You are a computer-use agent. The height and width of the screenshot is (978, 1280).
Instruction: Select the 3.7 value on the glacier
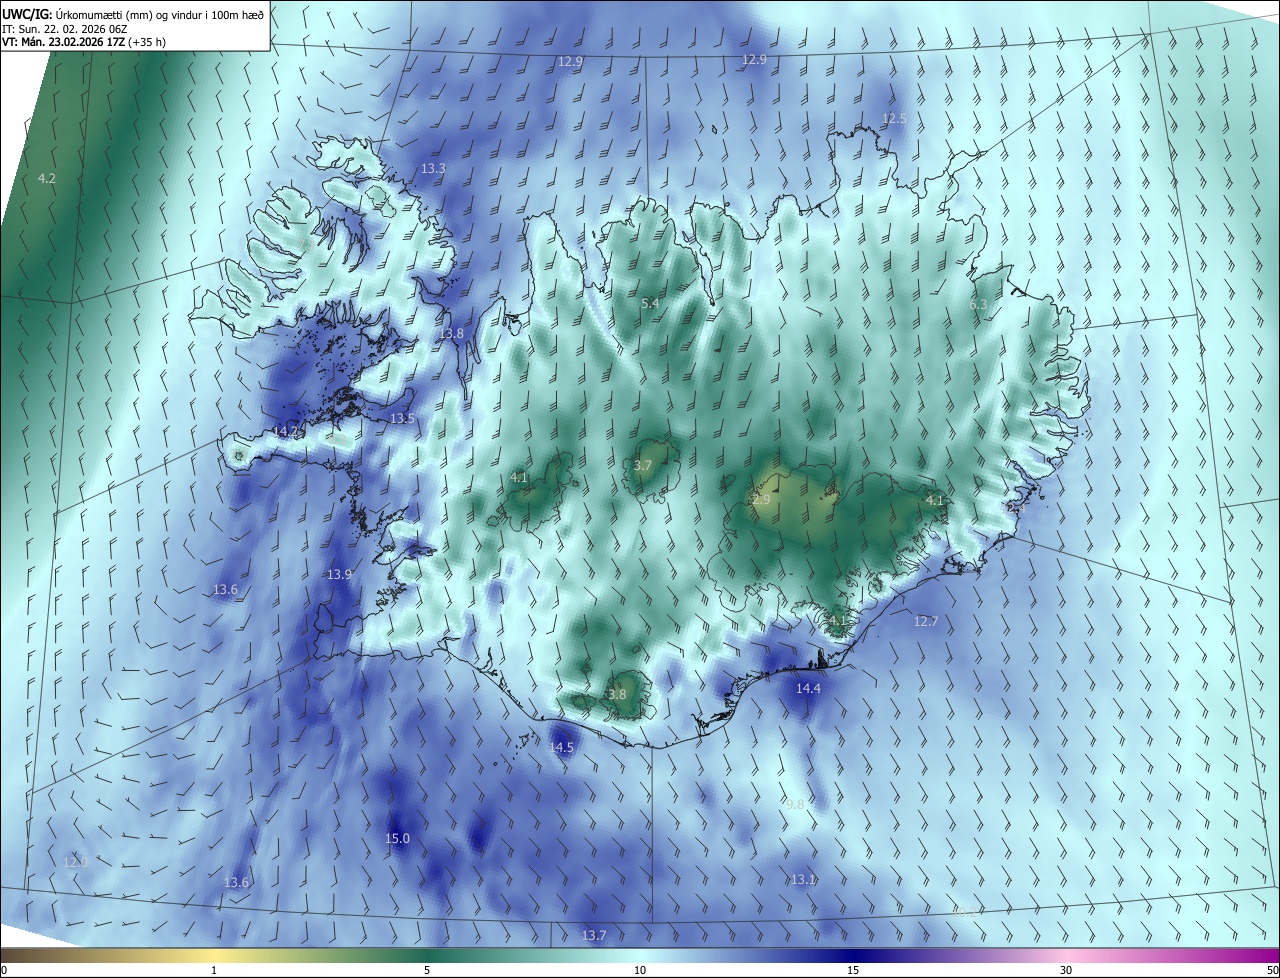point(643,466)
